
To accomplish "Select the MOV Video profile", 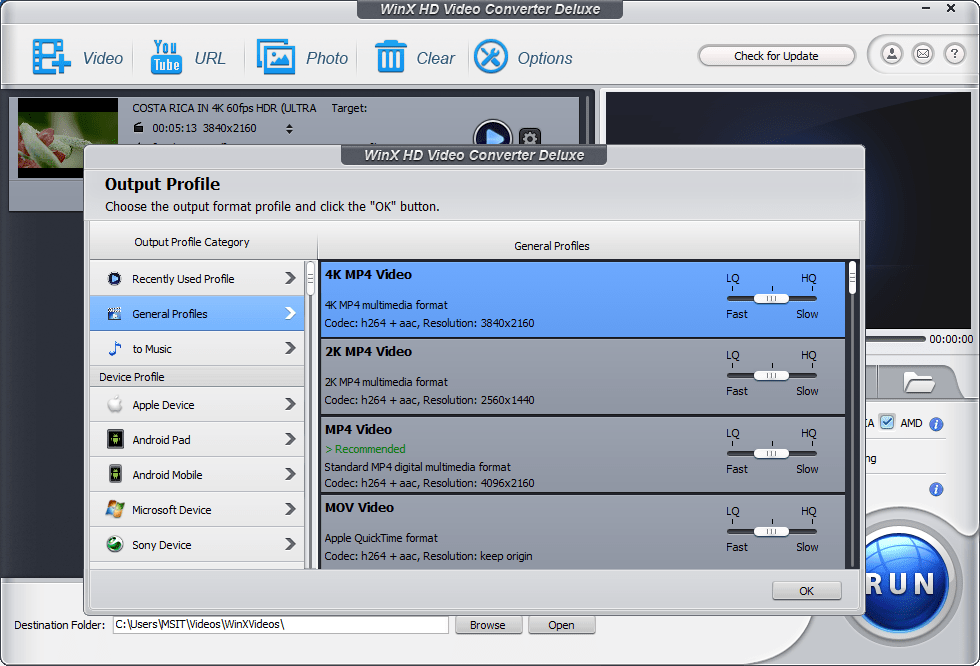I will point(520,531).
